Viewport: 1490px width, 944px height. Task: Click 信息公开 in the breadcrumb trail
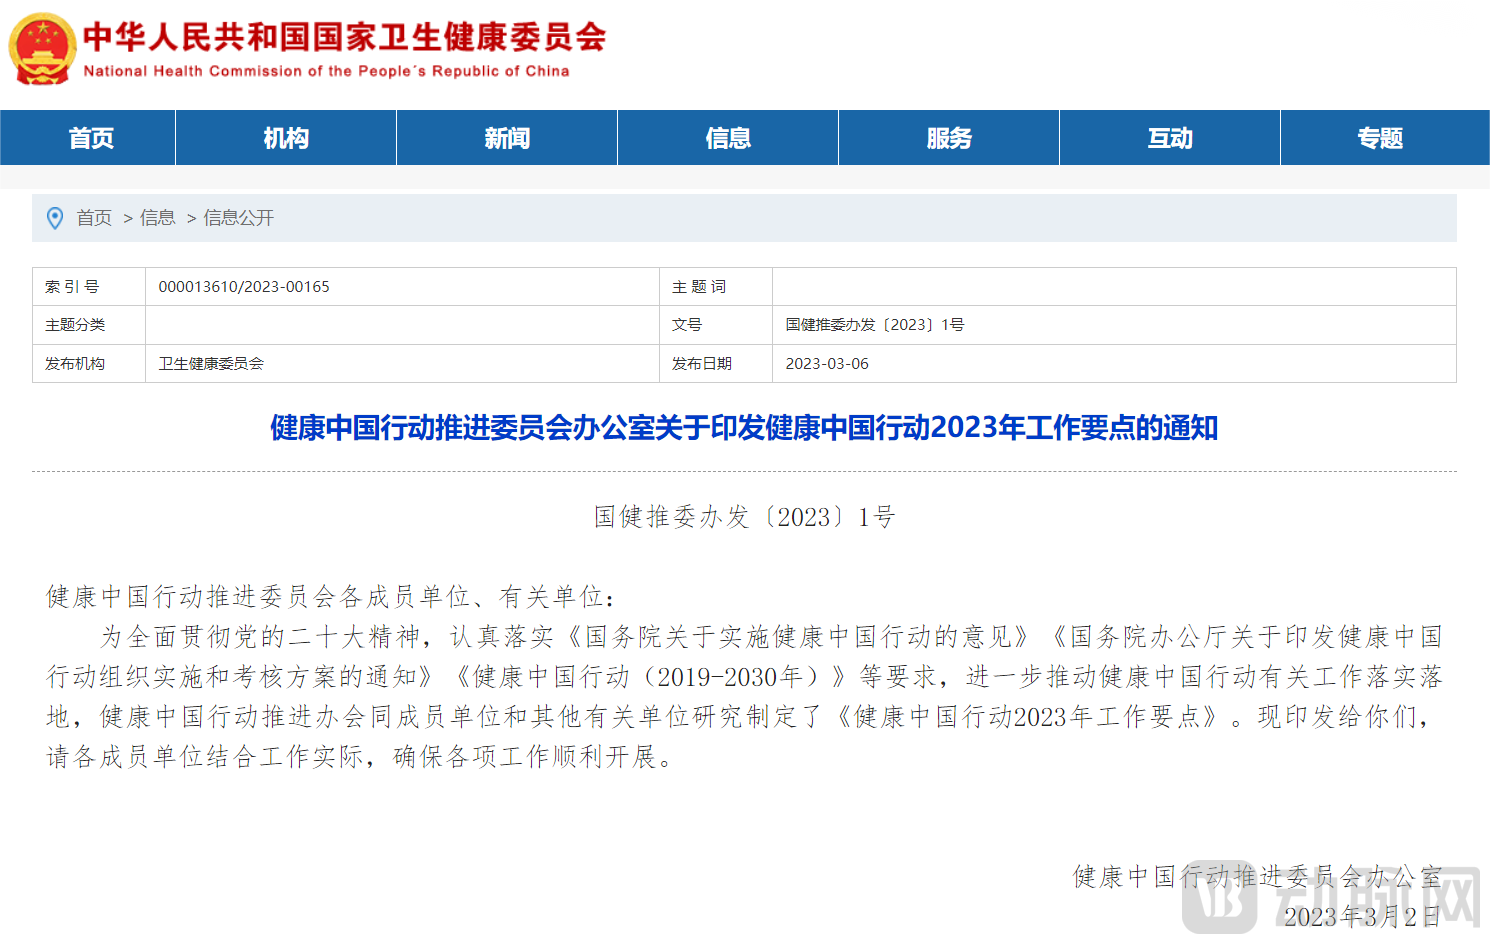coord(238,218)
